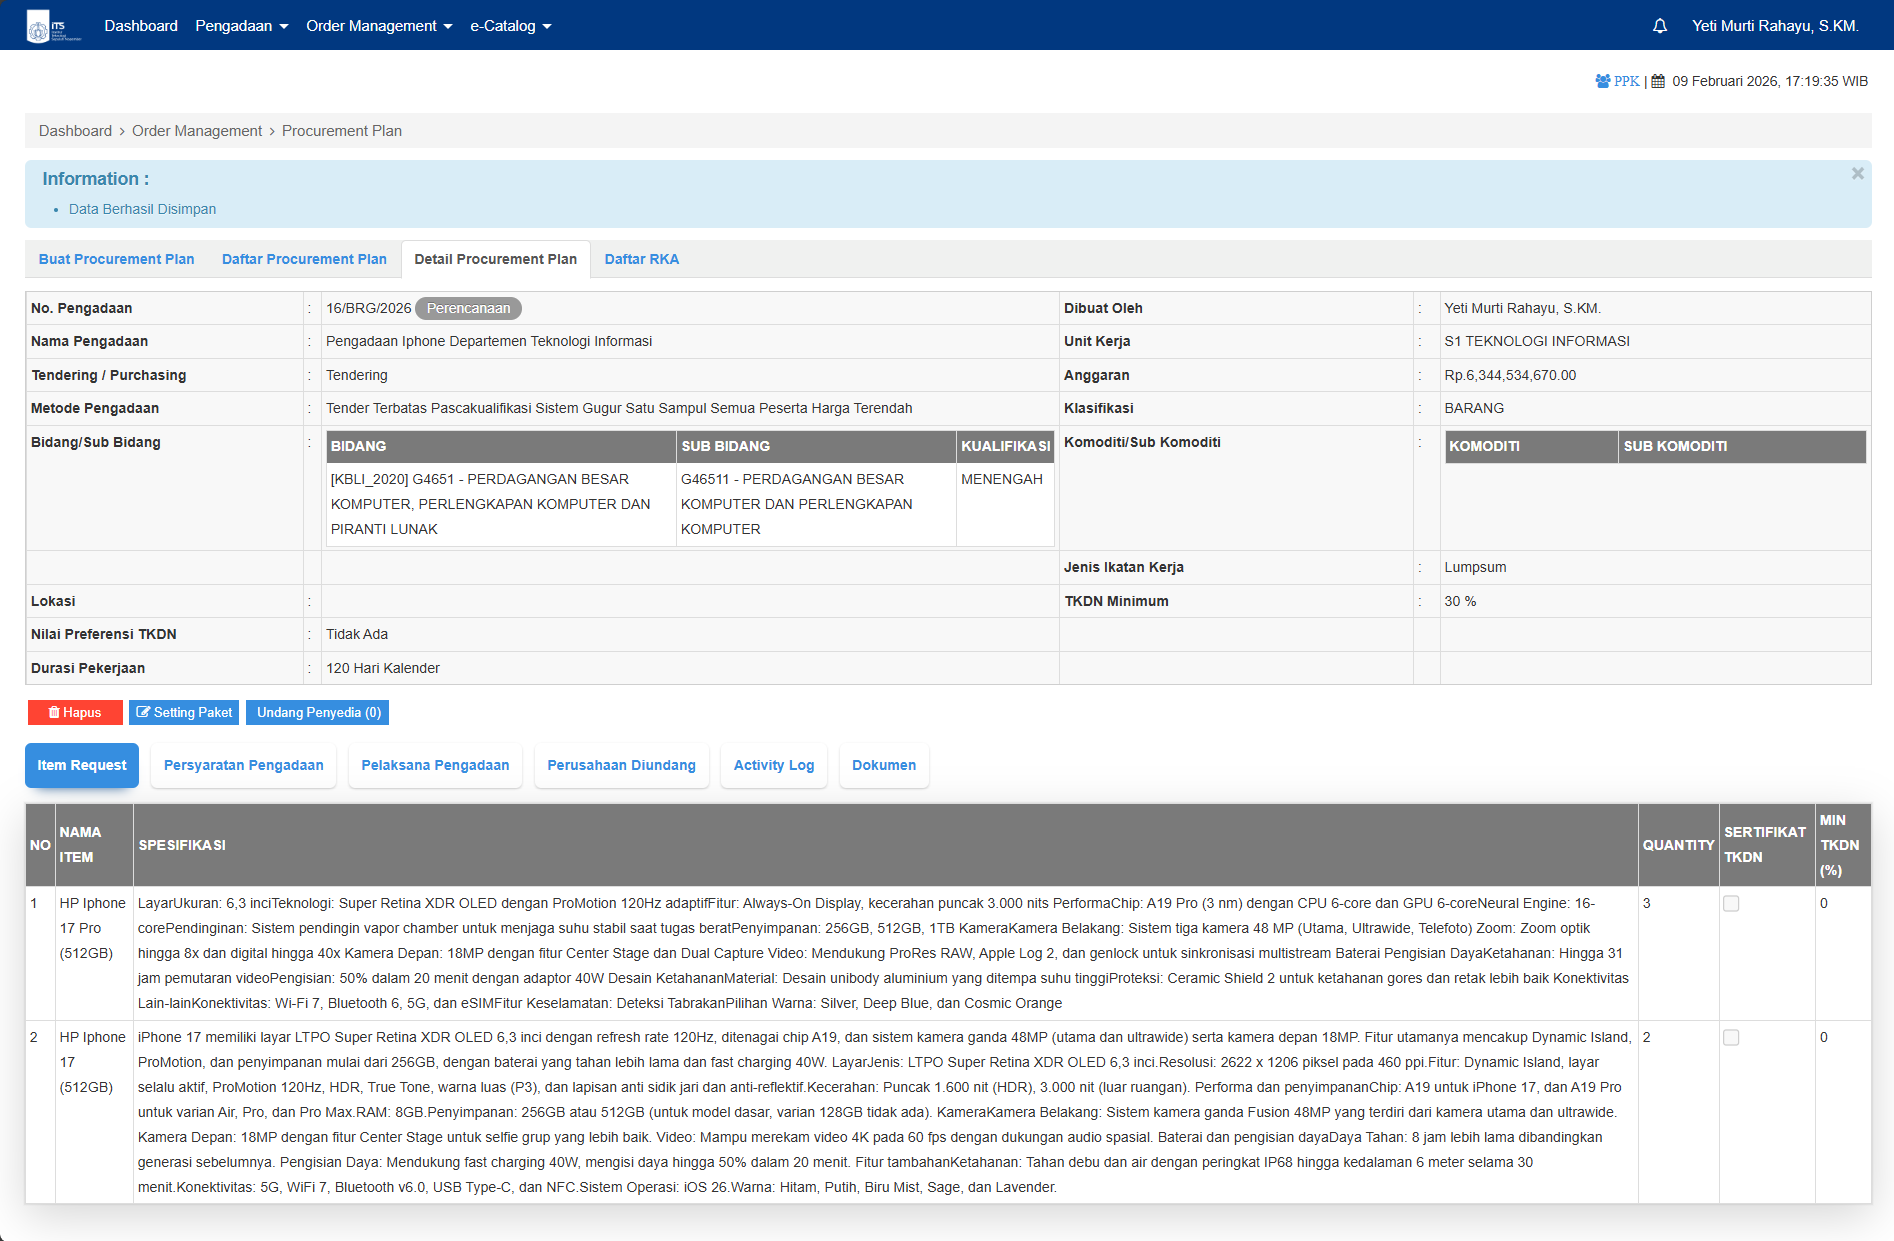The image size is (1894, 1241).
Task: Select the Persyaratan Pengadaan tab
Action: click(244, 765)
